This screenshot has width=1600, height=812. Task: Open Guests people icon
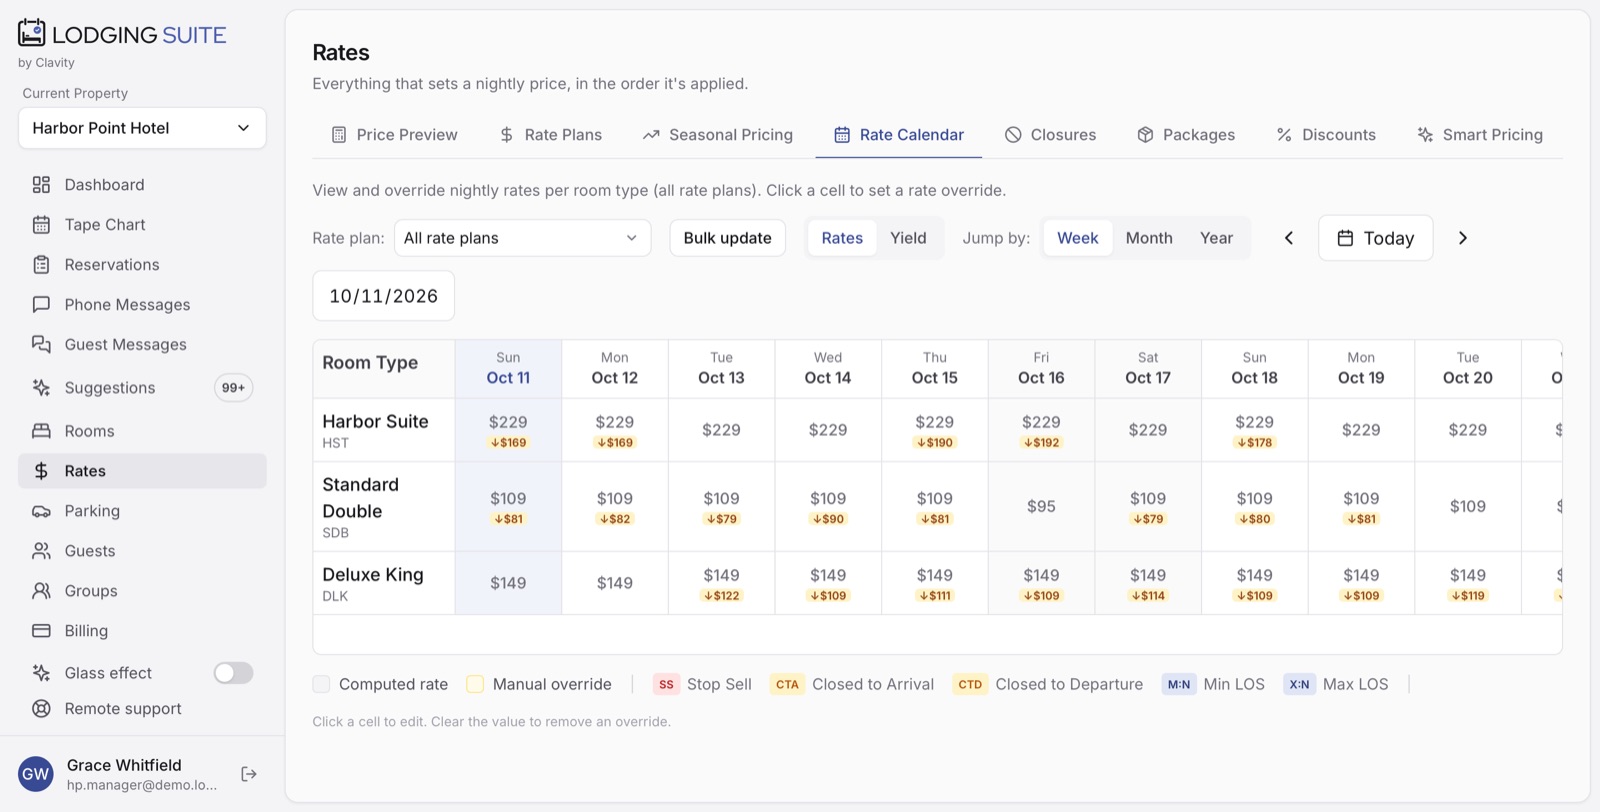(41, 551)
